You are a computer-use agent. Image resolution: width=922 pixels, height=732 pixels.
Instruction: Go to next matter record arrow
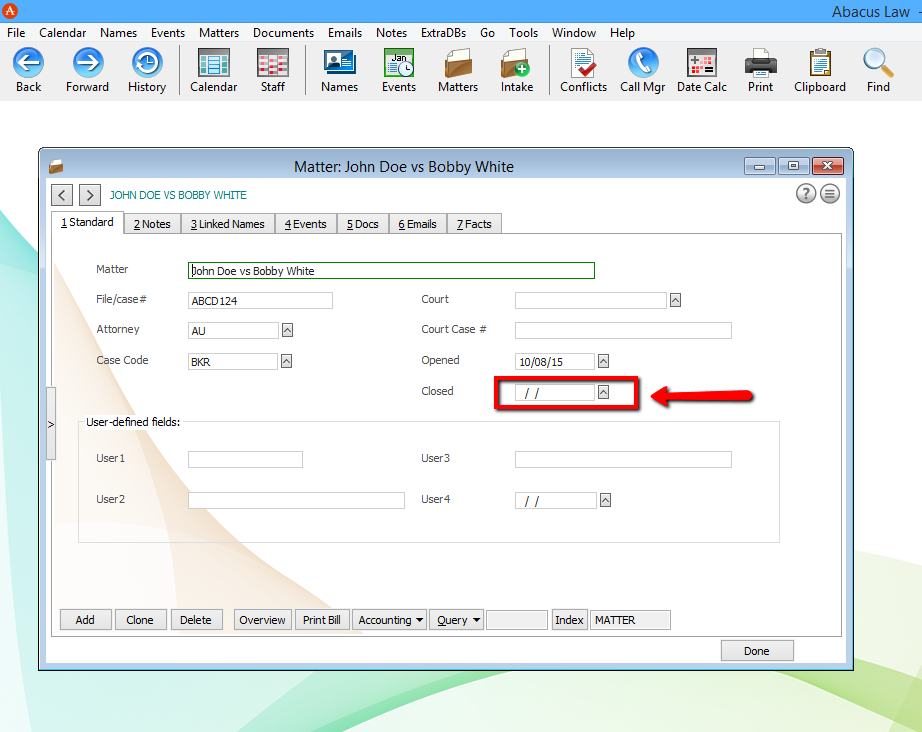click(x=89, y=195)
